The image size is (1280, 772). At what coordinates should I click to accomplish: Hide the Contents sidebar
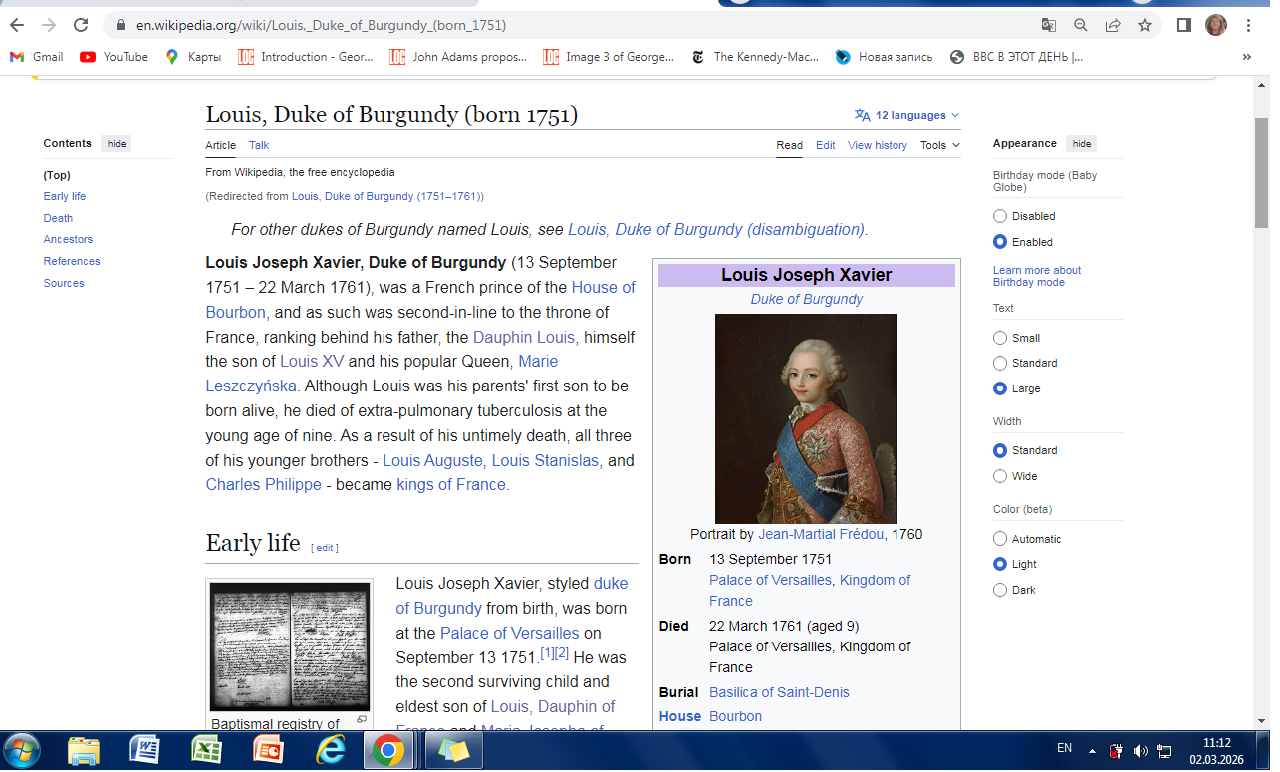117,144
